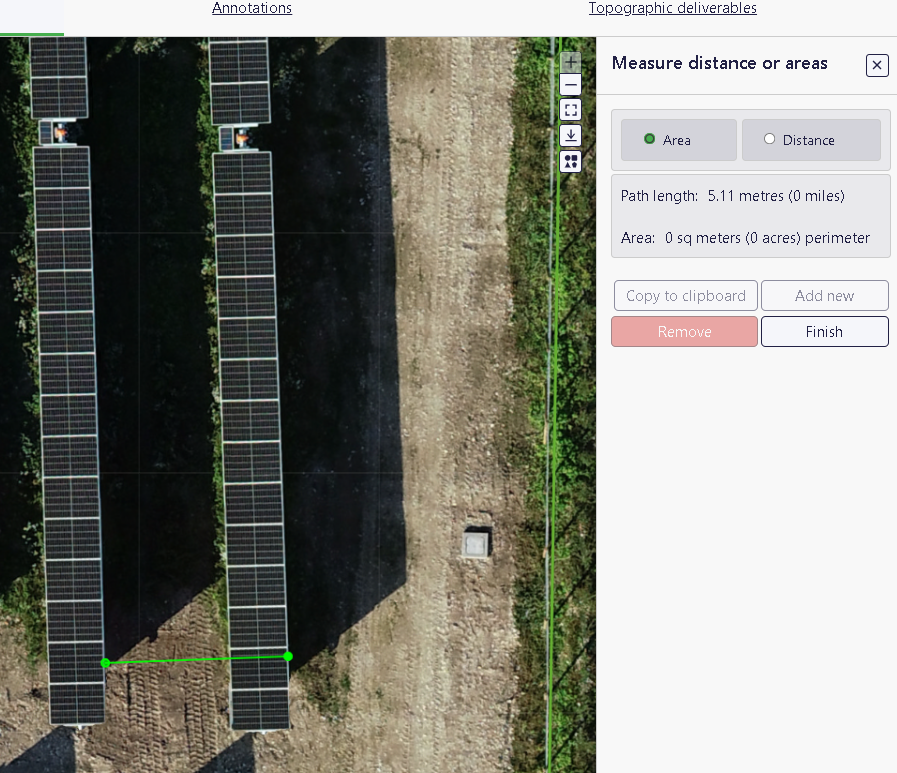
Task: Toggle fullscreen map view
Action: coord(570,110)
